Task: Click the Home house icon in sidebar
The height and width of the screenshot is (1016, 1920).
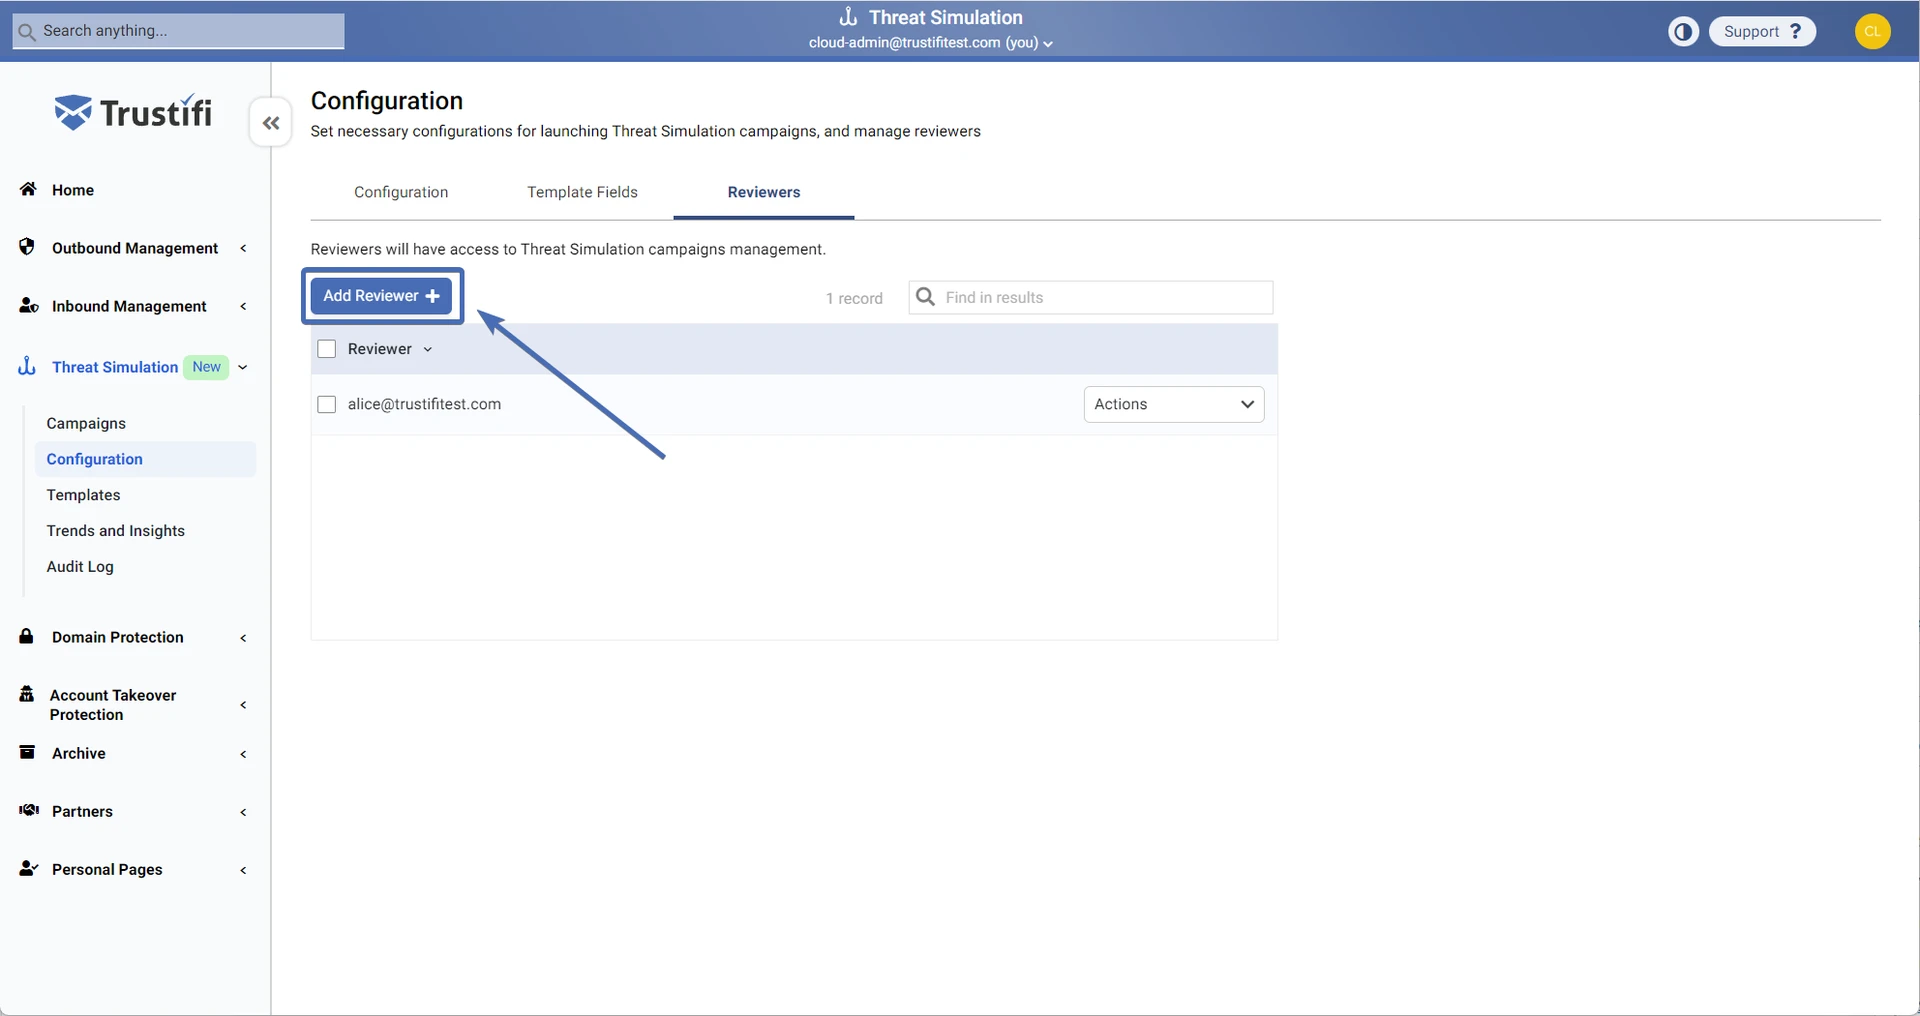Action: (28, 189)
